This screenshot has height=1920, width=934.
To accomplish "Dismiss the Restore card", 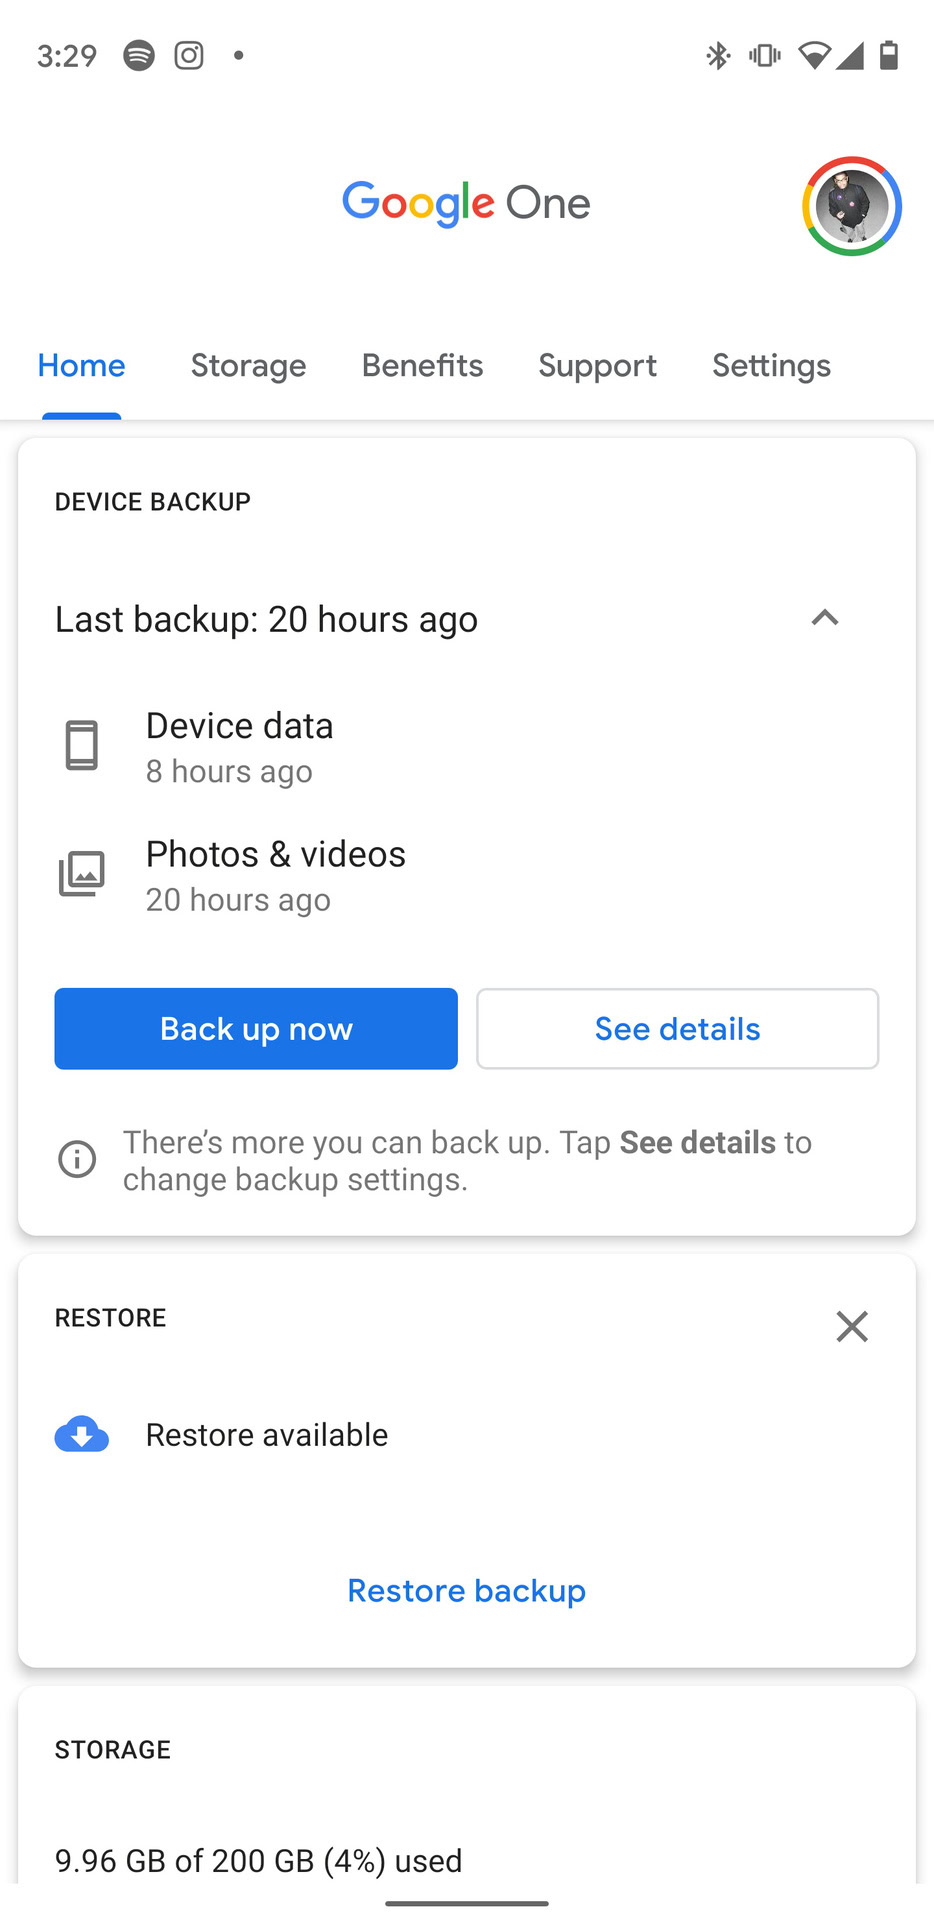I will pyautogui.click(x=852, y=1327).
